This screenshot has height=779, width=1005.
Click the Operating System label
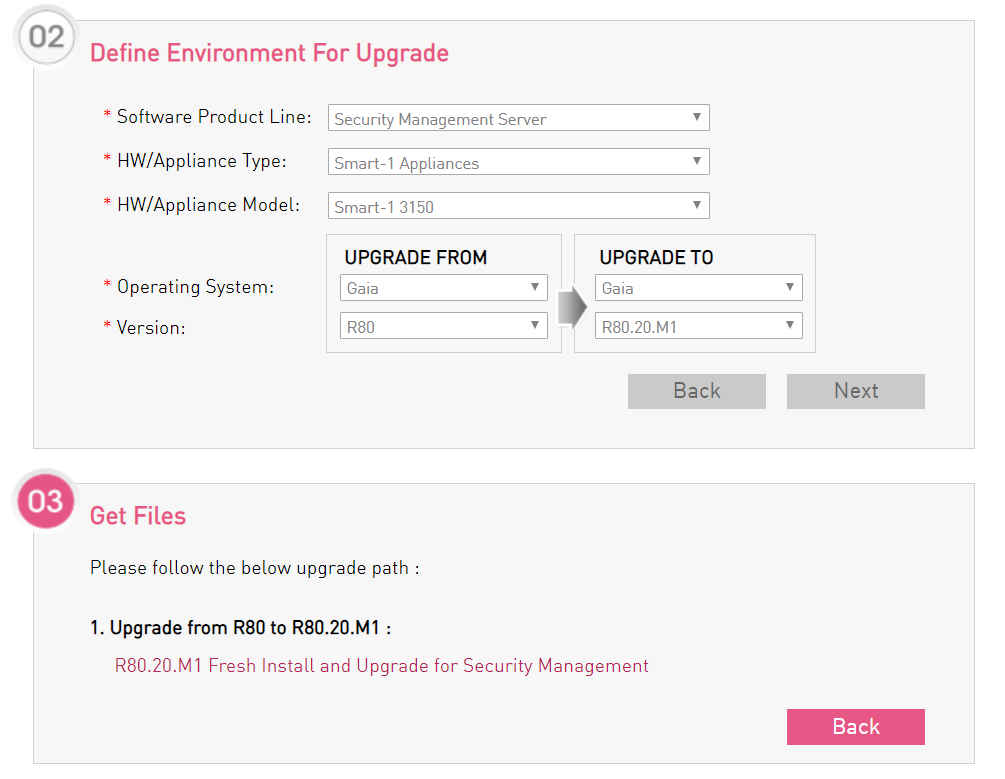(195, 287)
